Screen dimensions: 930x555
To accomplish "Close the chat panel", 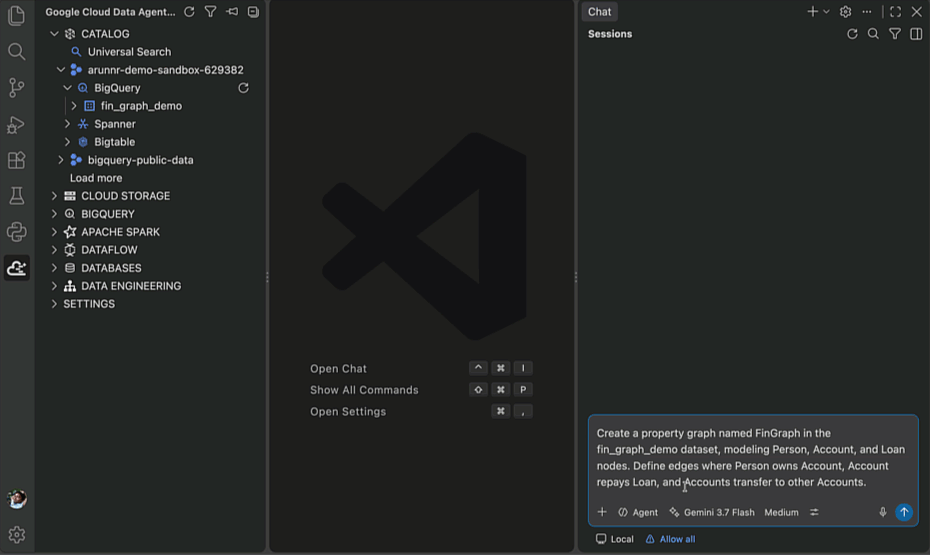I will click(916, 12).
